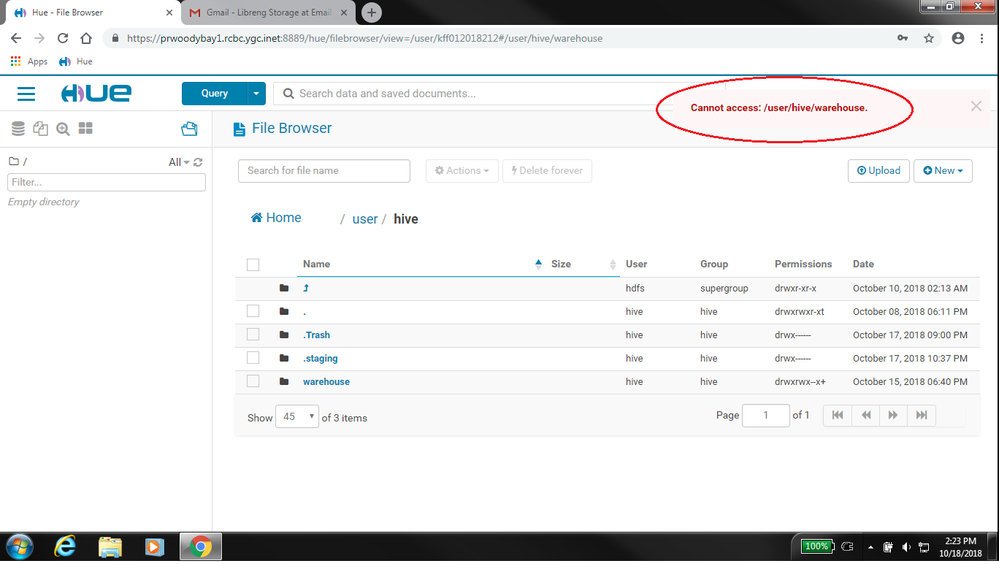Go to previous page of file list
Viewport: 999px width, 564px height.
click(866, 416)
